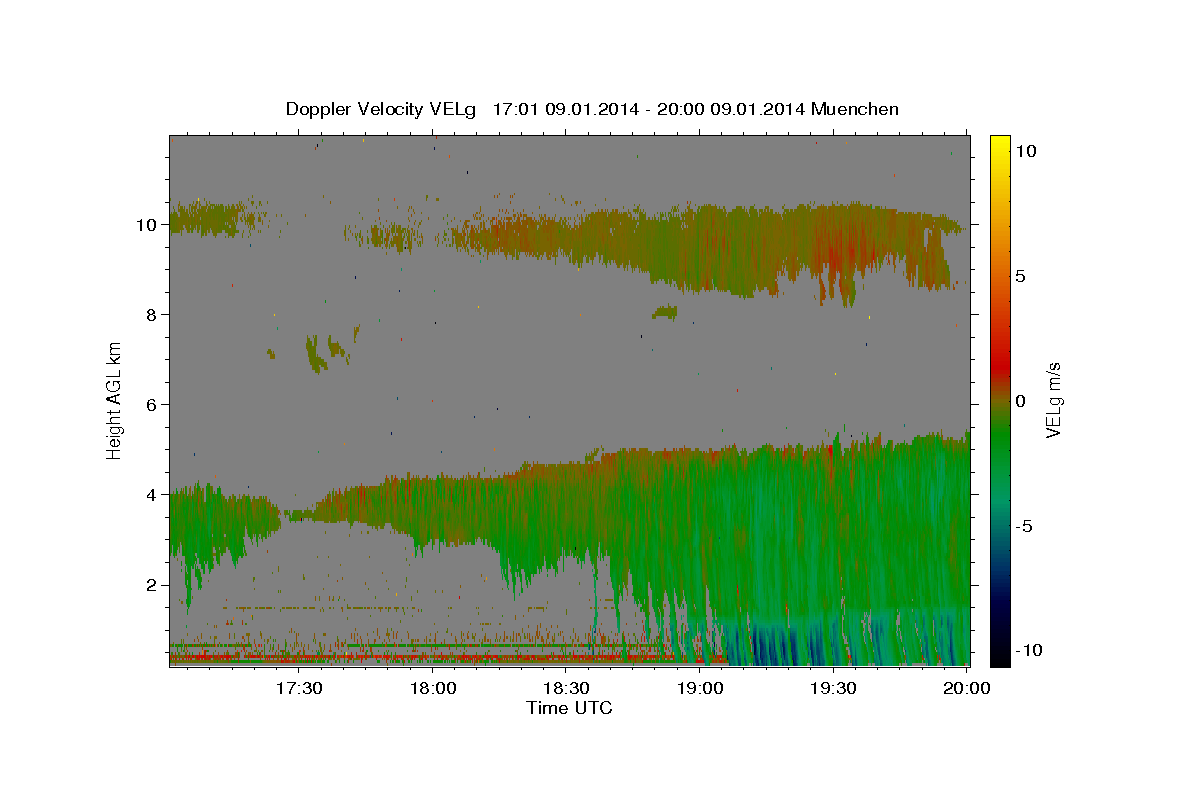Click the 19:00 time tick label
Screen dimensions: 1200x800
coord(700,688)
